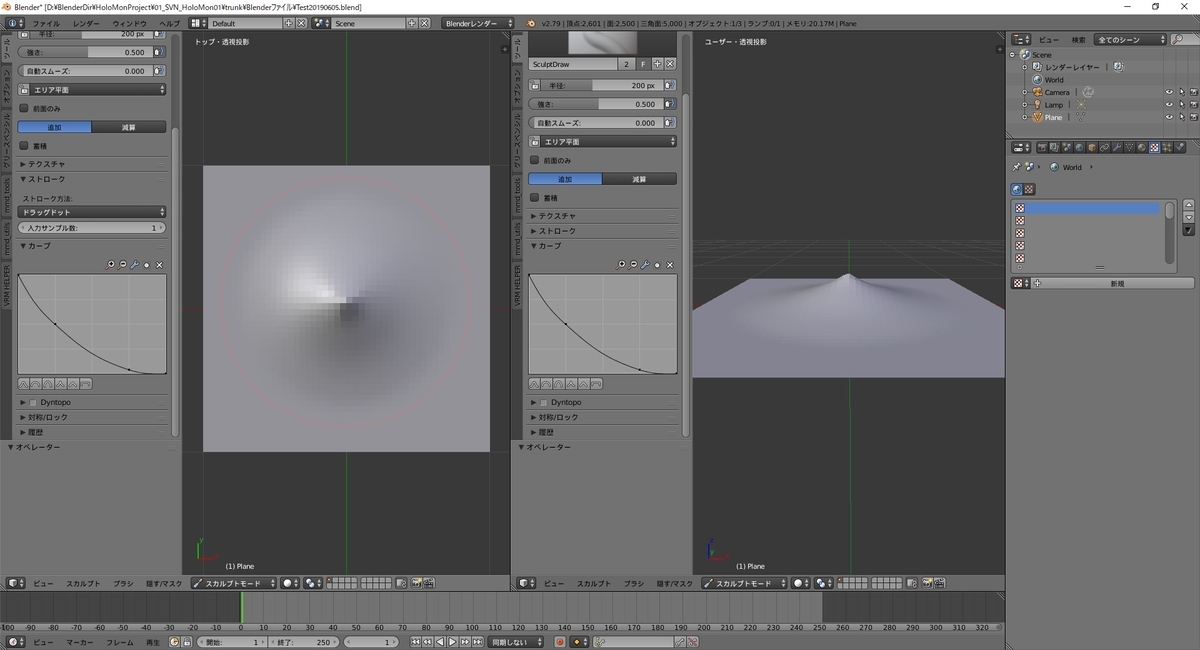Add new SculptDraw brush datablock

point(657,64)
